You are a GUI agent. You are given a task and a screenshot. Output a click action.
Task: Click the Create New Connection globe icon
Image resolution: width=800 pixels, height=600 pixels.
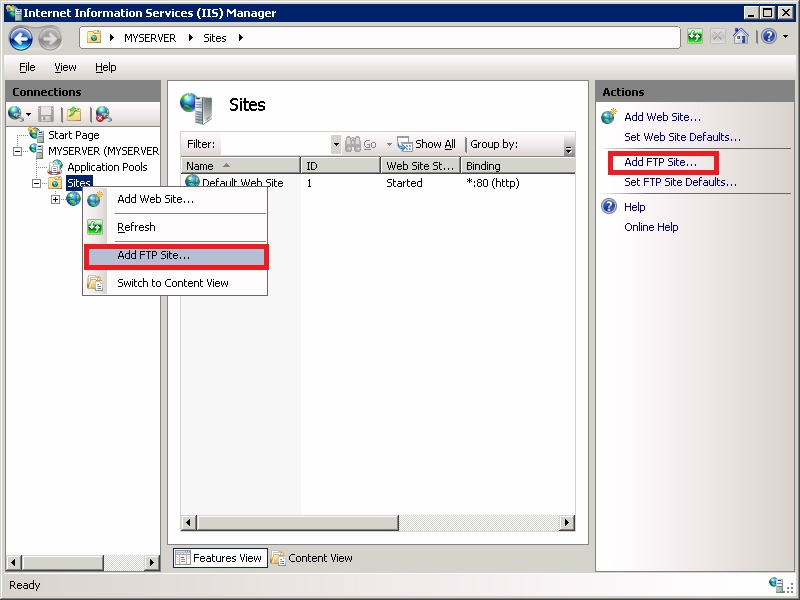(x=15, y=114)
